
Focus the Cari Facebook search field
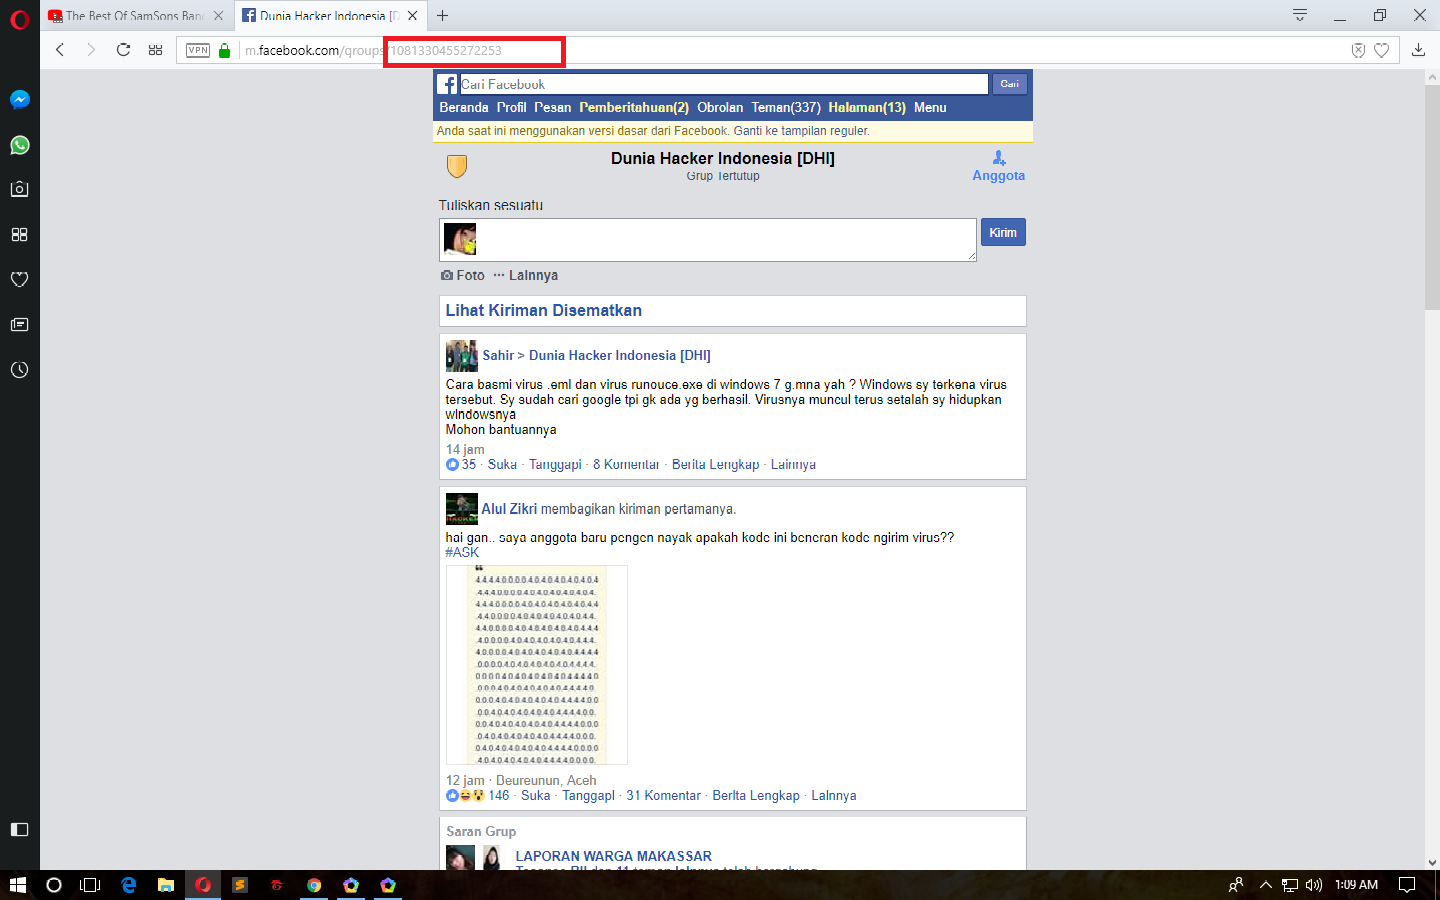[x=724, y=84]
